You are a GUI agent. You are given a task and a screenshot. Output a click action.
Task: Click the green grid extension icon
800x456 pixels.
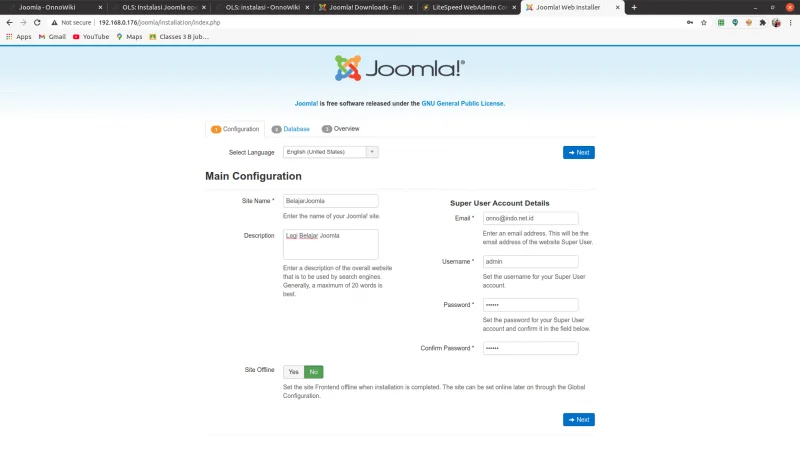tap(721, 22)
